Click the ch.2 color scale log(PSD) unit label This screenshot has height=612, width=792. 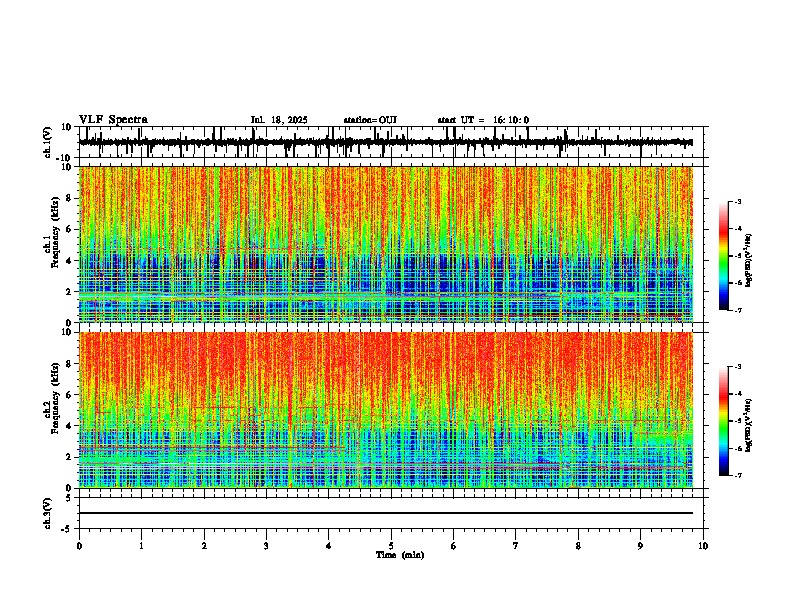tap(748, 425)
